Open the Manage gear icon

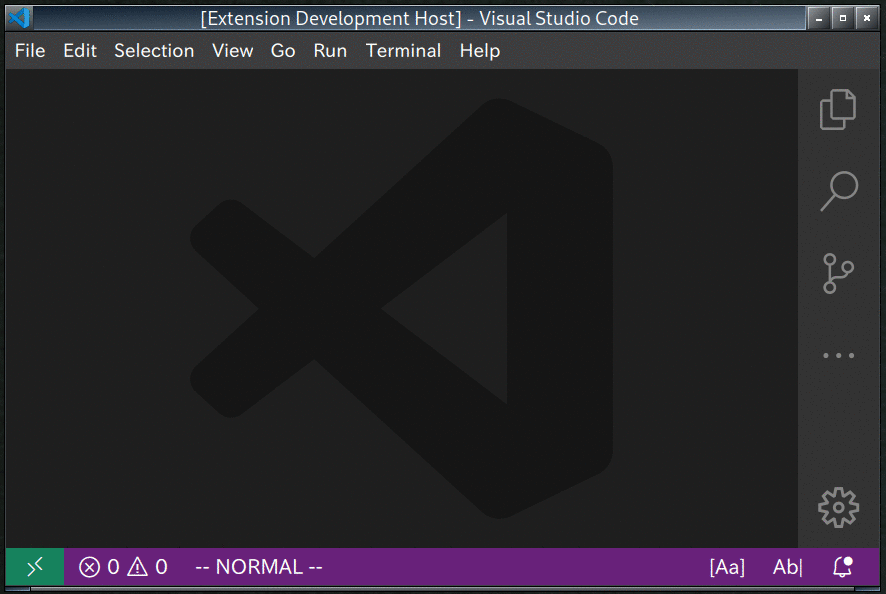point(839,508)
